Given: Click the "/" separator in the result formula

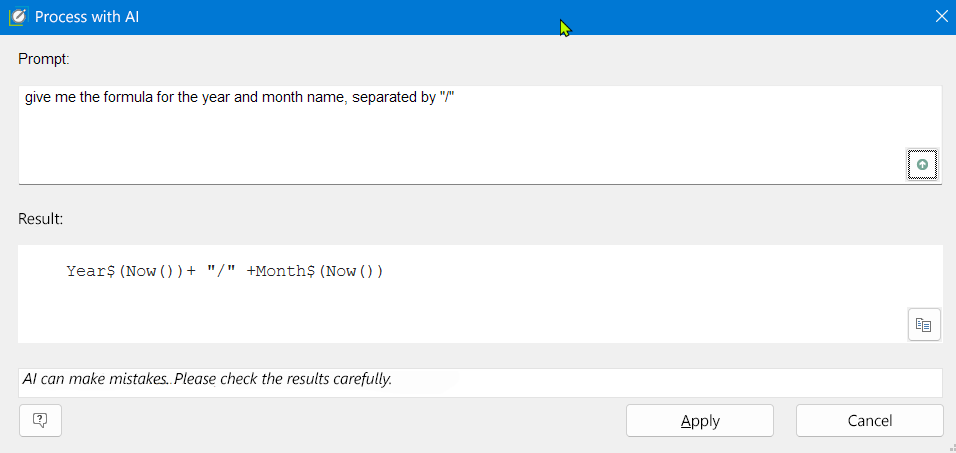Looking at the screenshot, I should [220, 271].
